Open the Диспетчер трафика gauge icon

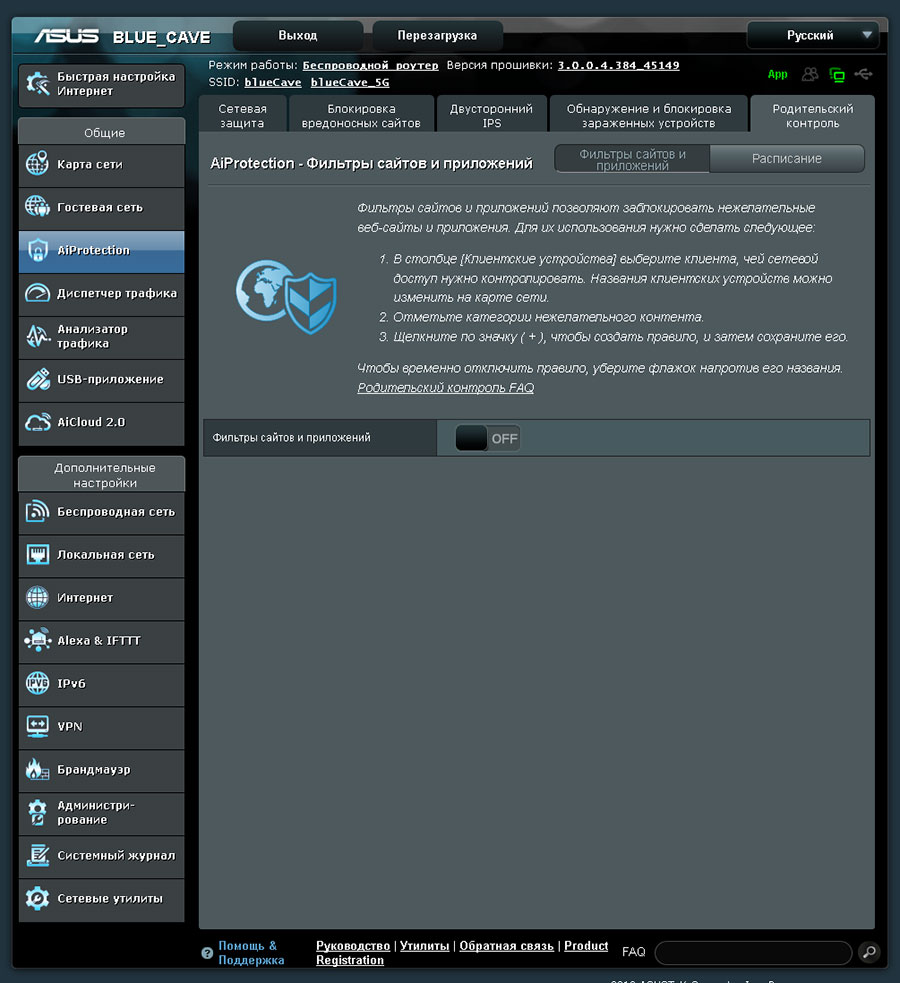click(38, 293)
